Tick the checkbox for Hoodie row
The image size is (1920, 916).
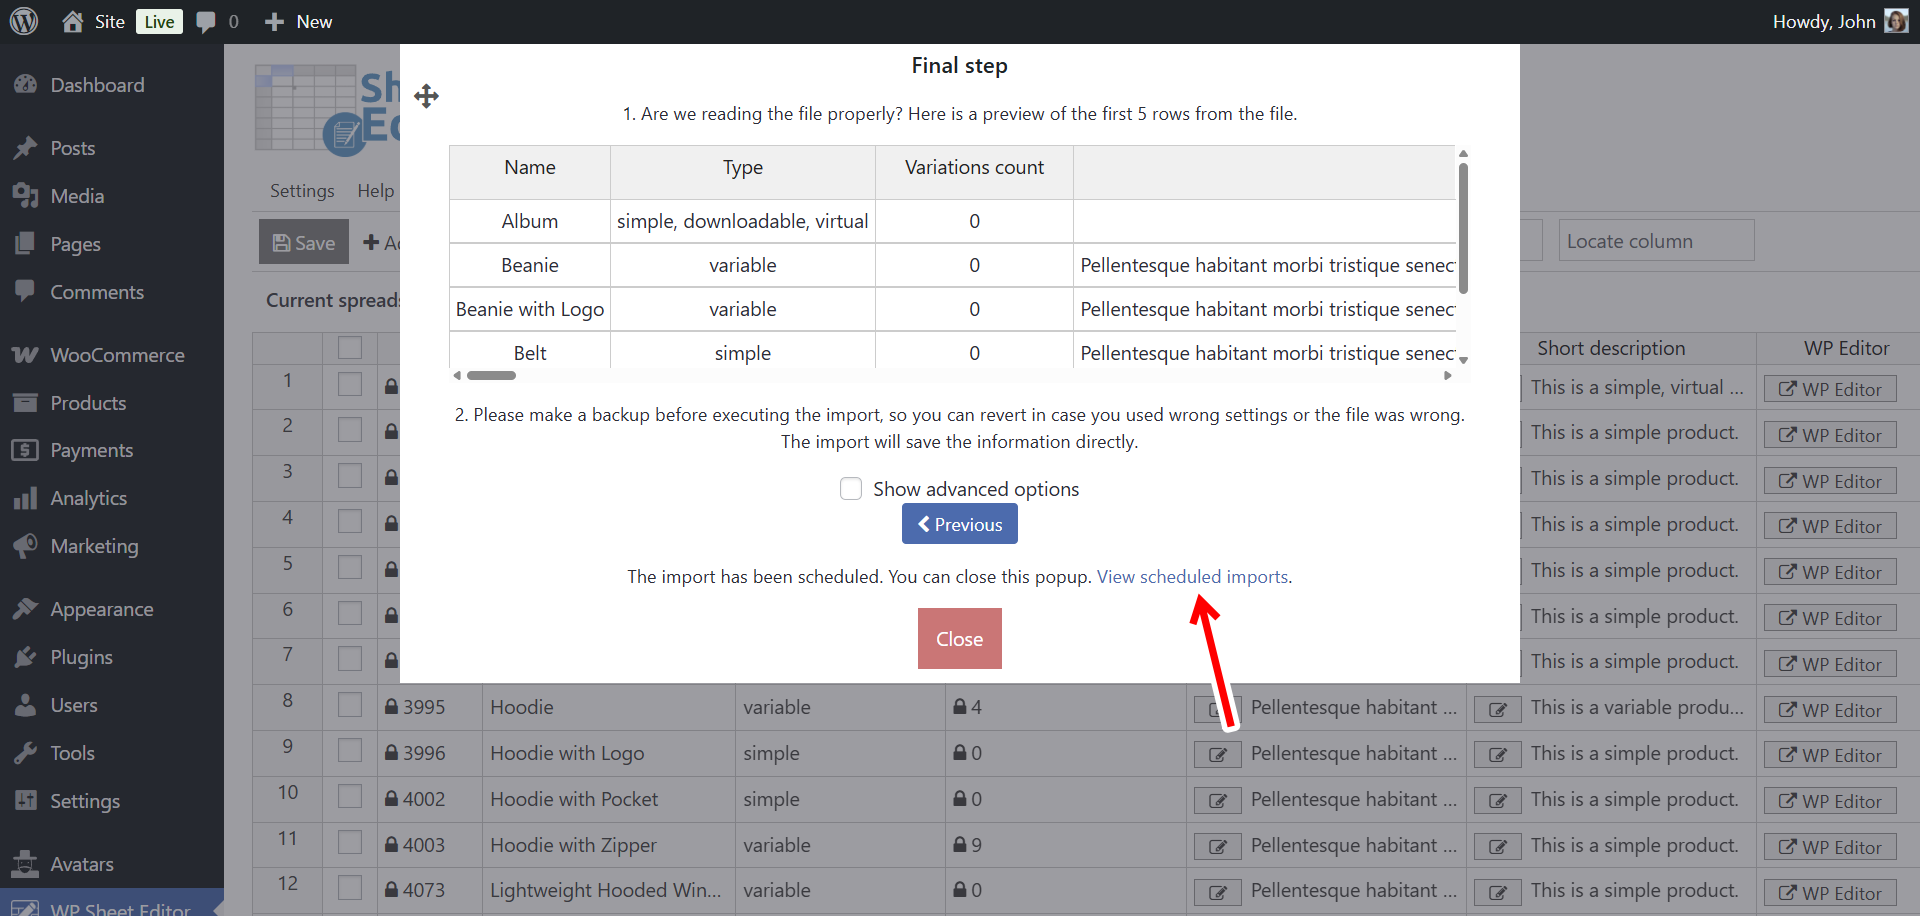tap(350, 706)
